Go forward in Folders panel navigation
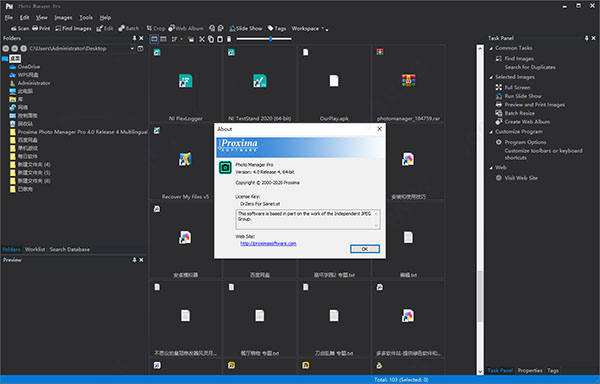This screenshot has width=600, height=384. pyautogui.click(x=15, y=49)
